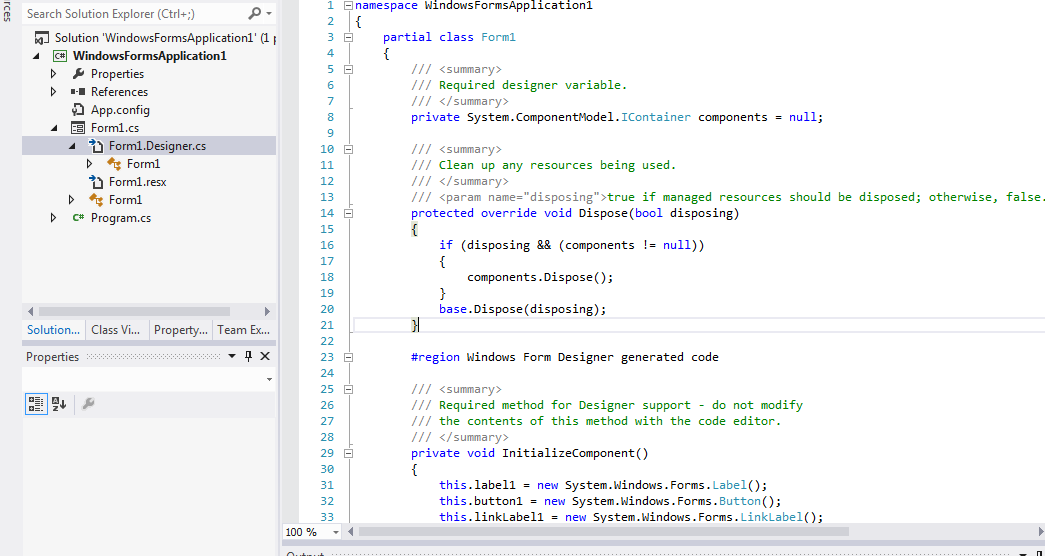Click 'base.Dispose(disposing);' on line 20
Viewport: 1045px width, 556px height.
click(x=523, y=309)
